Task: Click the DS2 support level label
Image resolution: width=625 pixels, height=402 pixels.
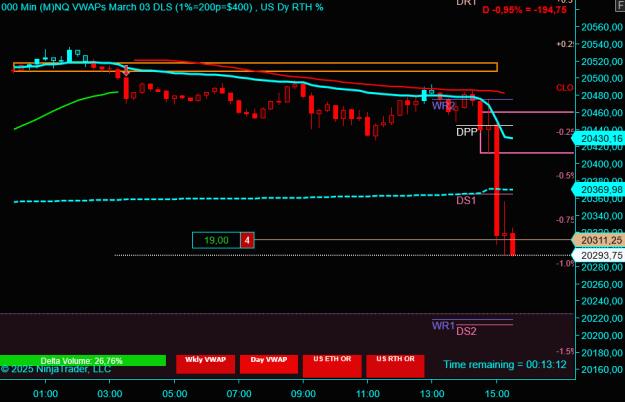Action: tap(466, 331)
